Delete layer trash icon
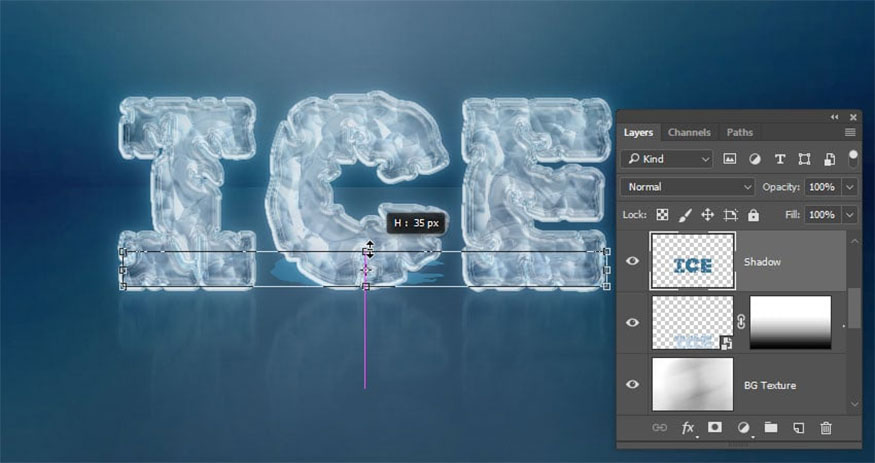875x463 pixels. pos(826,428)
